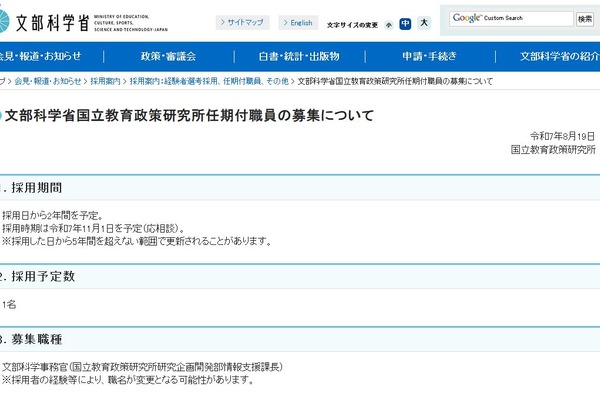Click the 募集職種 section heading
Viewport: 600px width, 400px height.
(x=36, y=339)
